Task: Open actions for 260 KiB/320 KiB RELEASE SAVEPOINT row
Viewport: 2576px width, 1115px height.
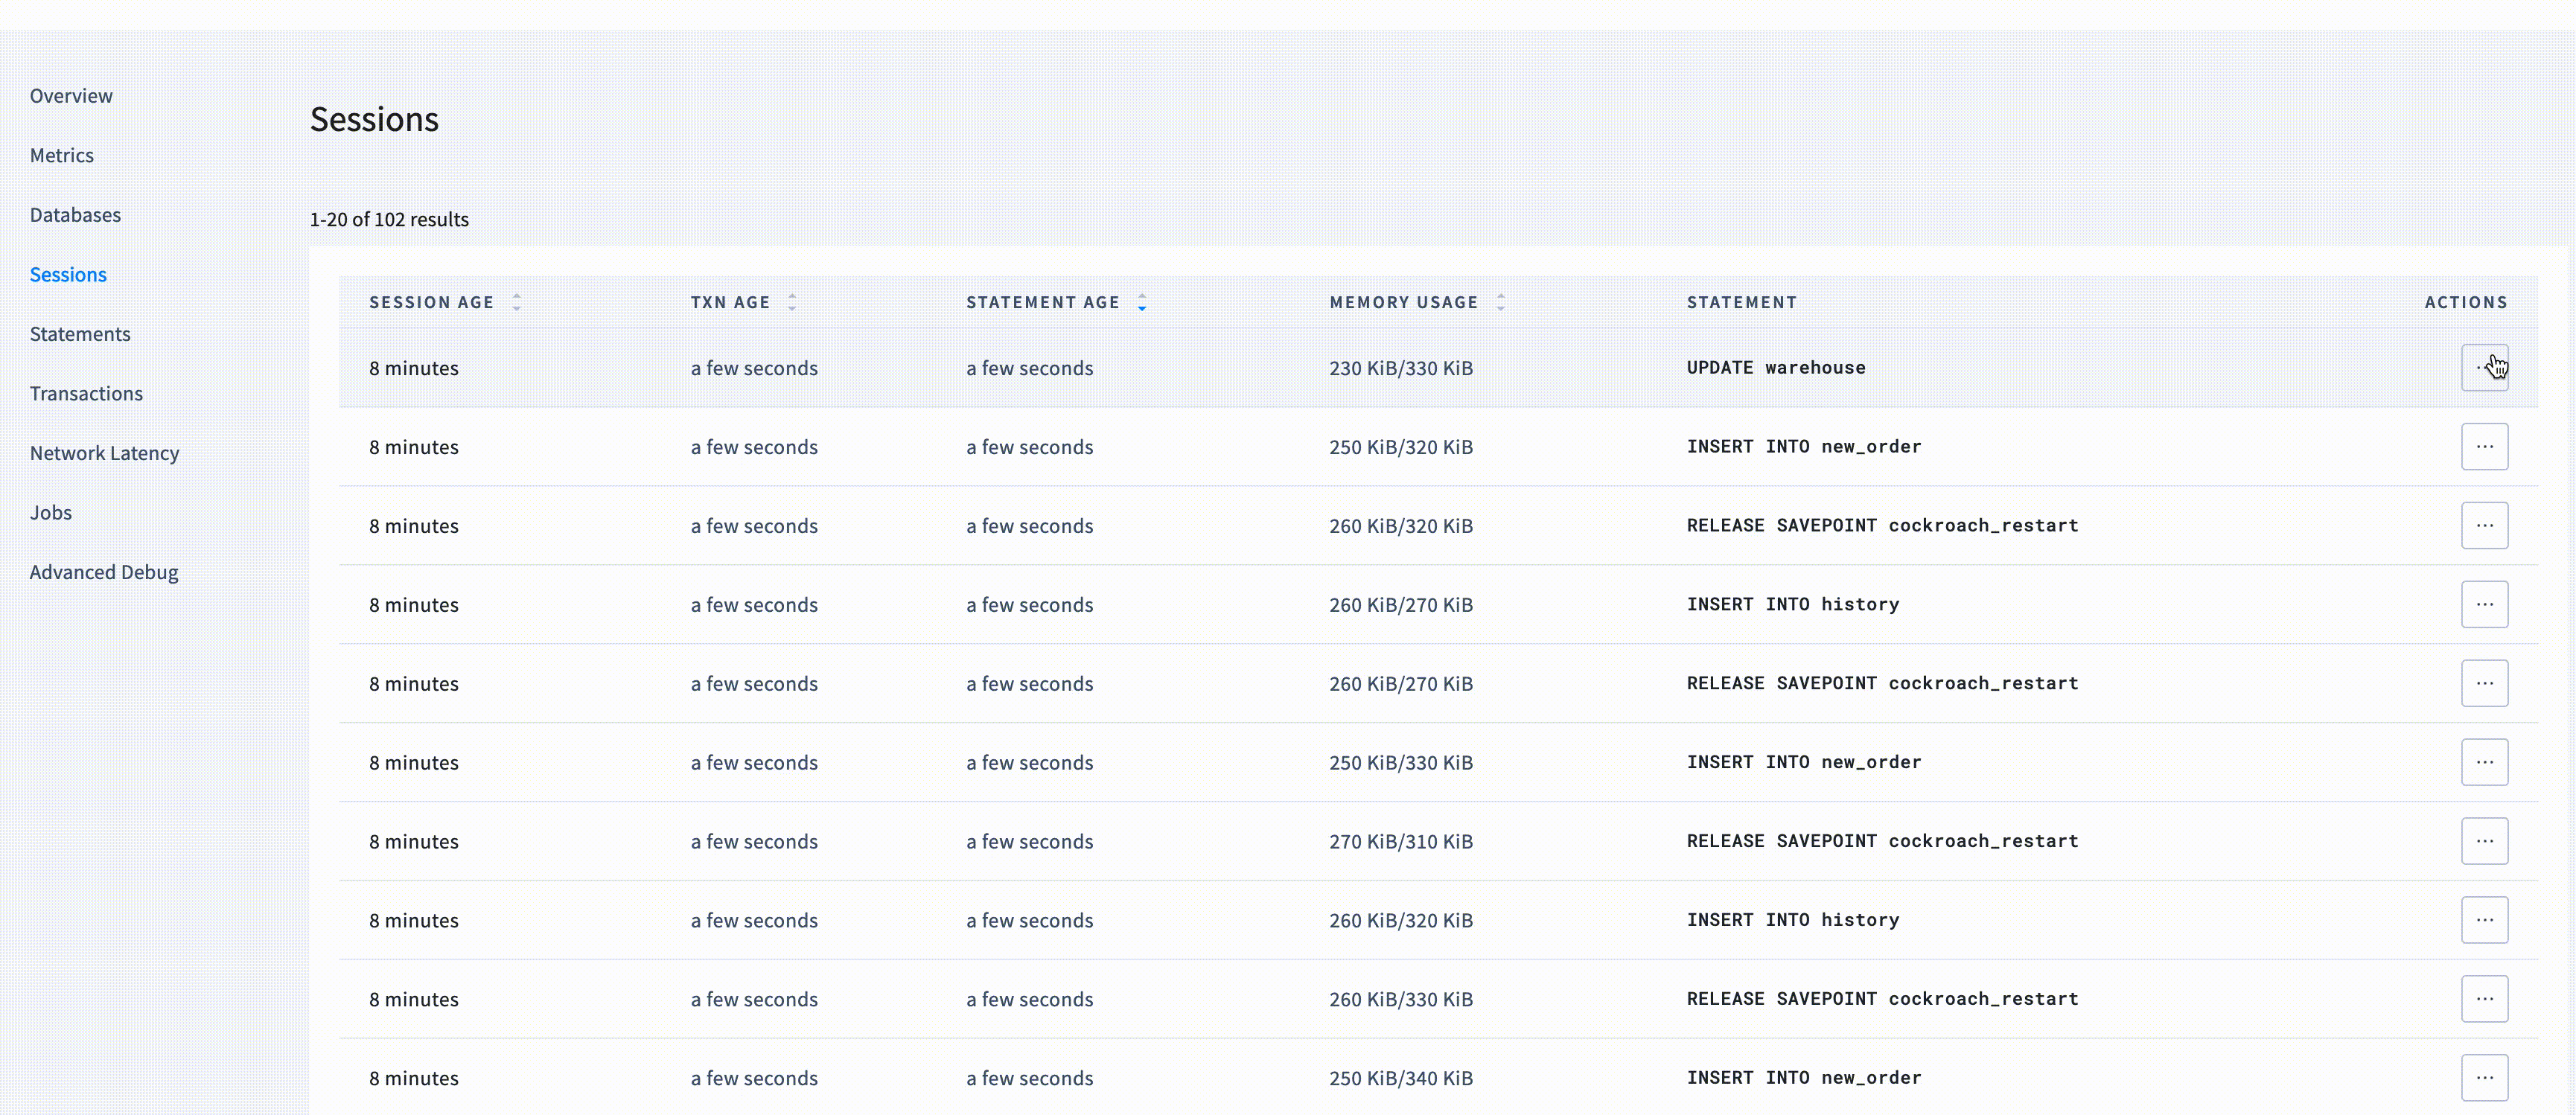Action: click(2484, 526)
